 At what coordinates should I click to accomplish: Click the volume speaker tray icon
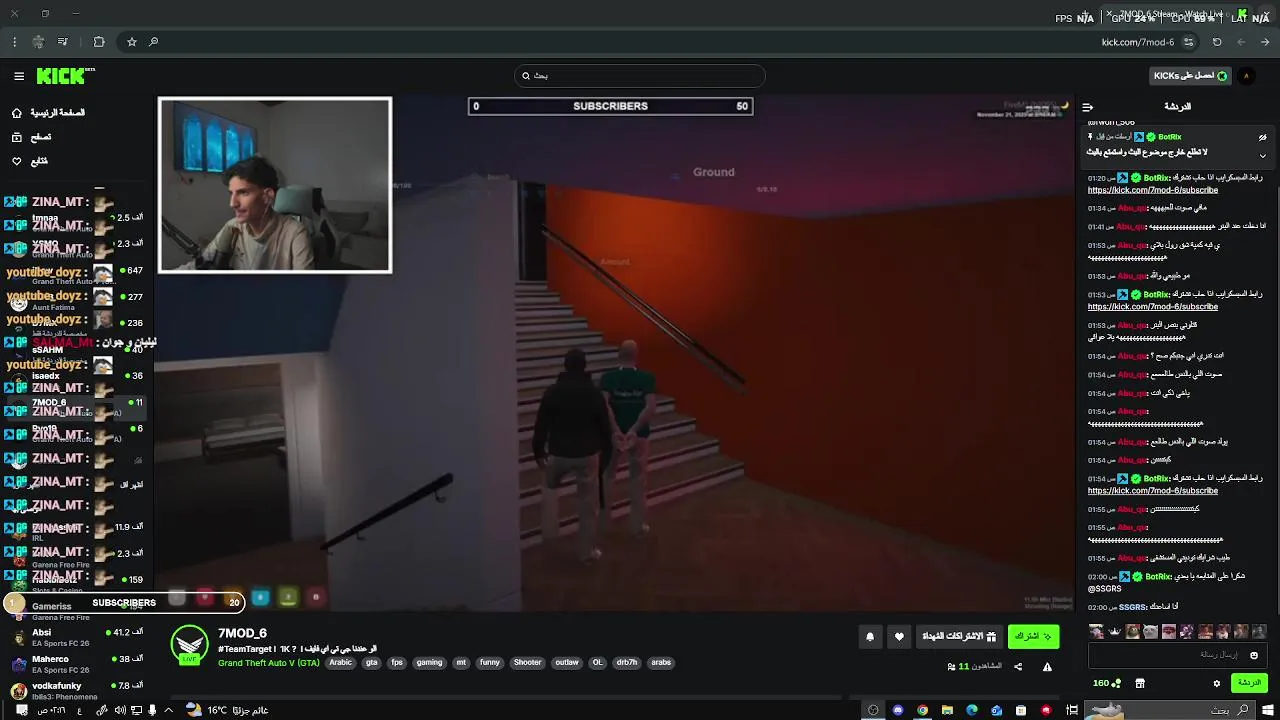pyautogui.click(x=120, y=710)
